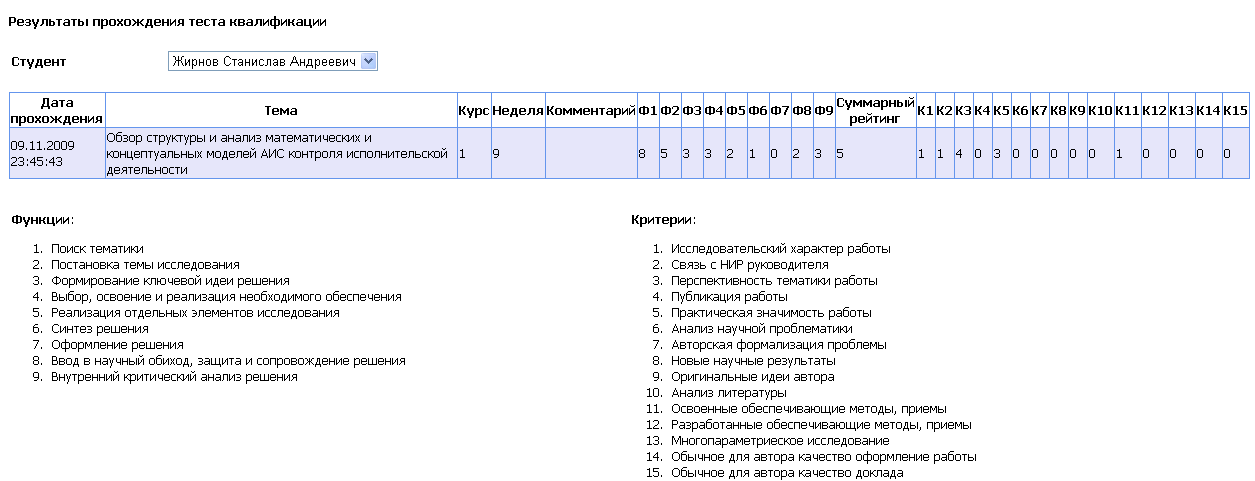
Task: Click the 'Функции:' heading
Action: coord(42,220)
